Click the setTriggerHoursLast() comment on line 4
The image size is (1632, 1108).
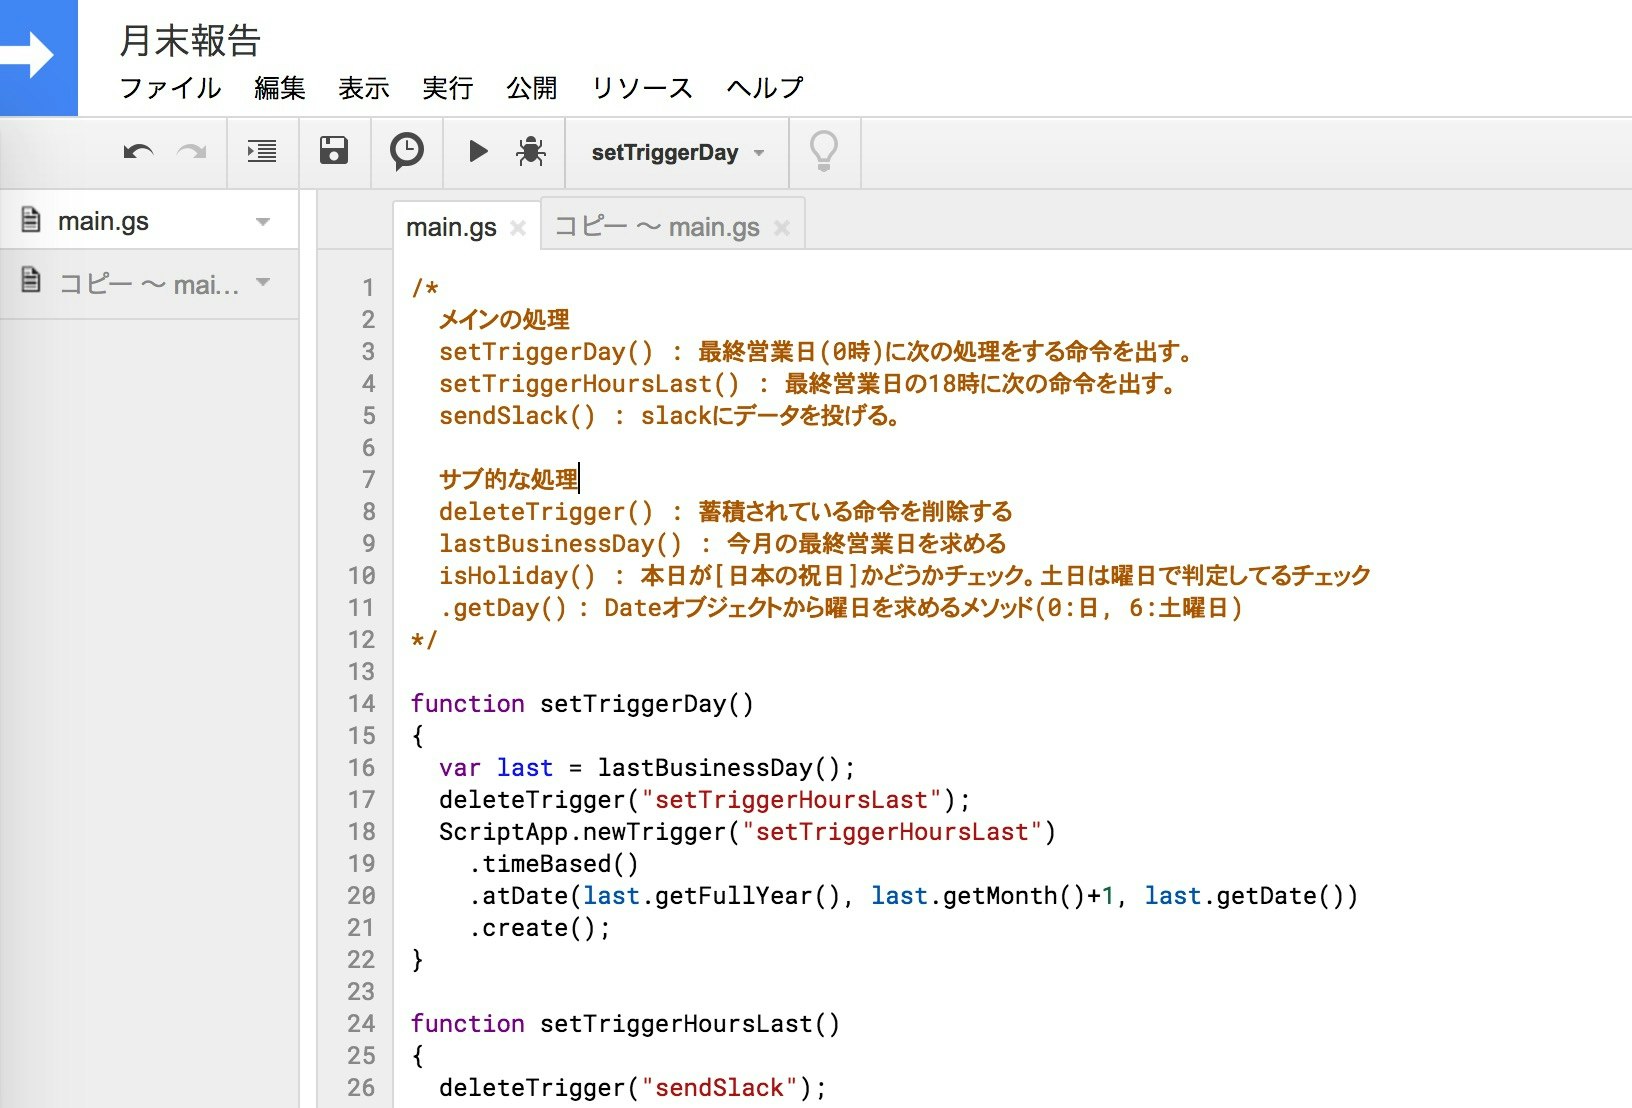point(808,384)
